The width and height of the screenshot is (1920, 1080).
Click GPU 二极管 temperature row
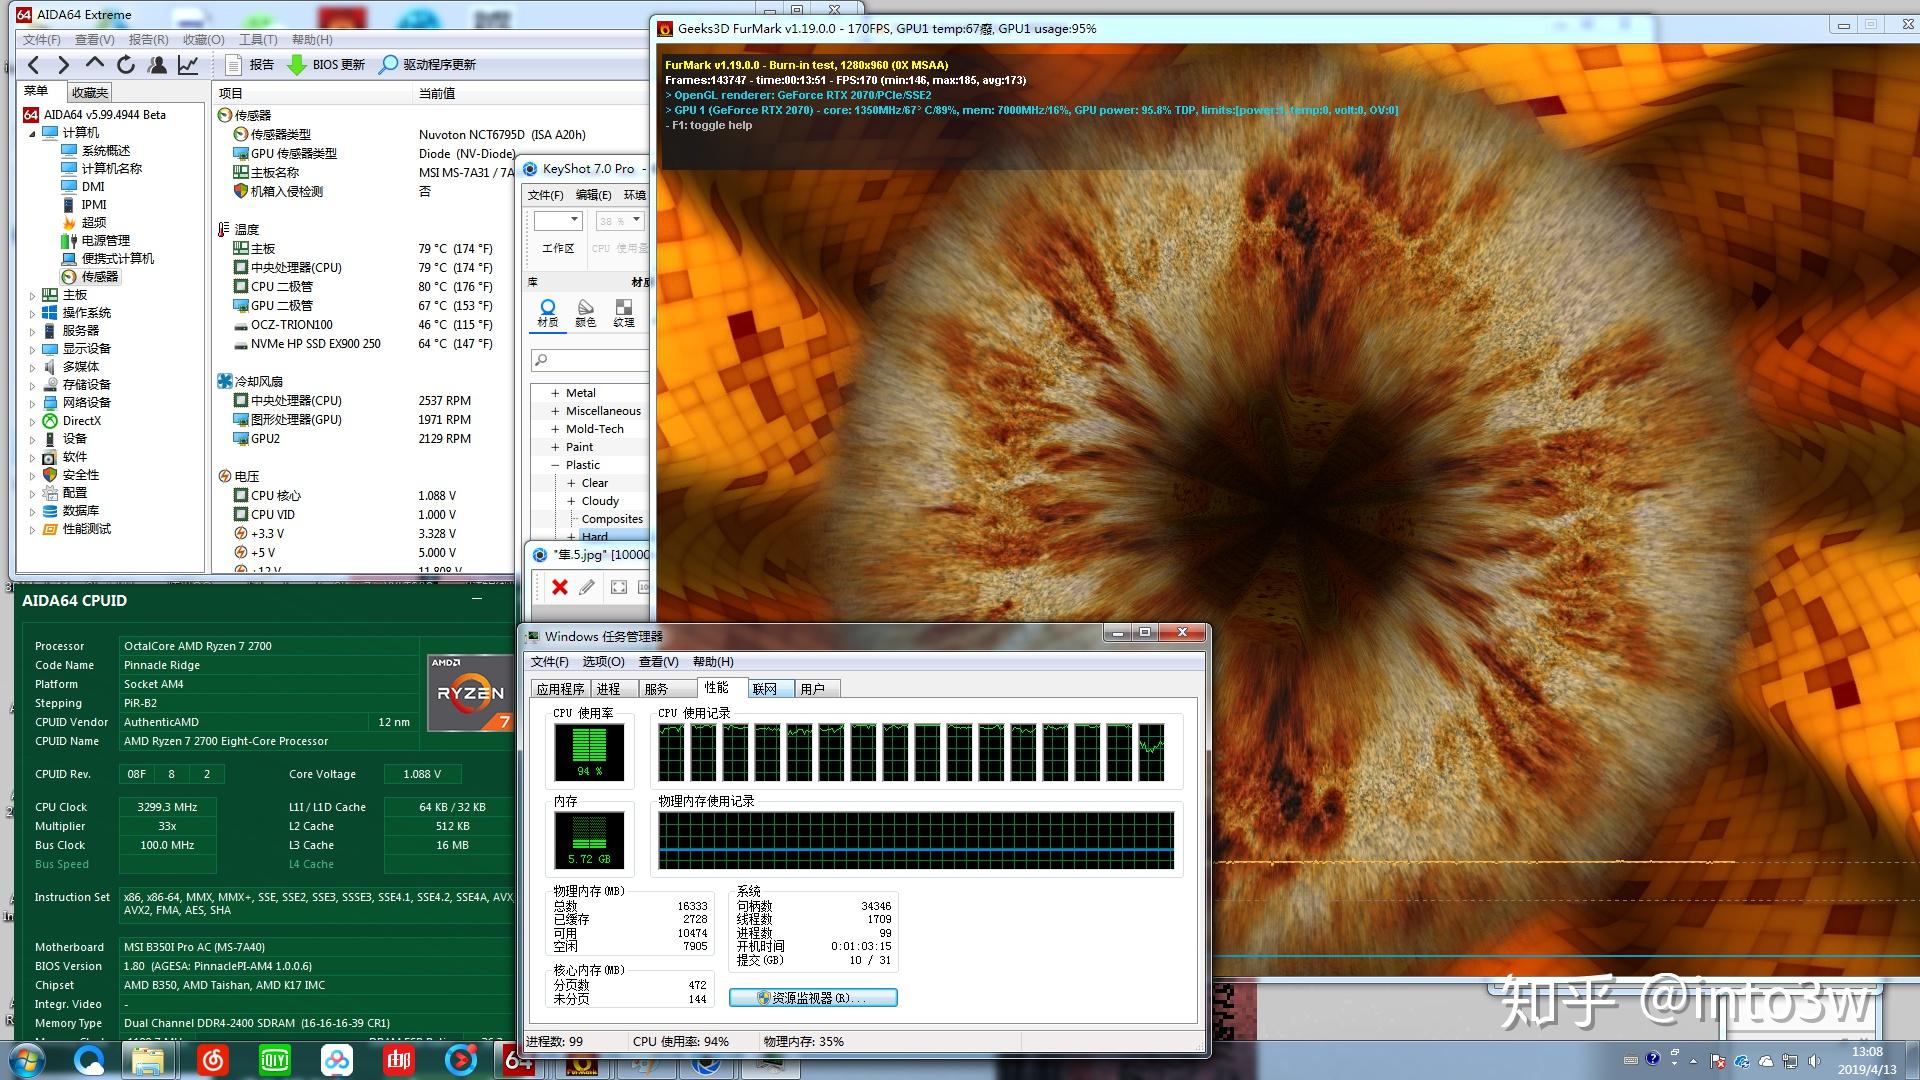click(x=365, y=306)
